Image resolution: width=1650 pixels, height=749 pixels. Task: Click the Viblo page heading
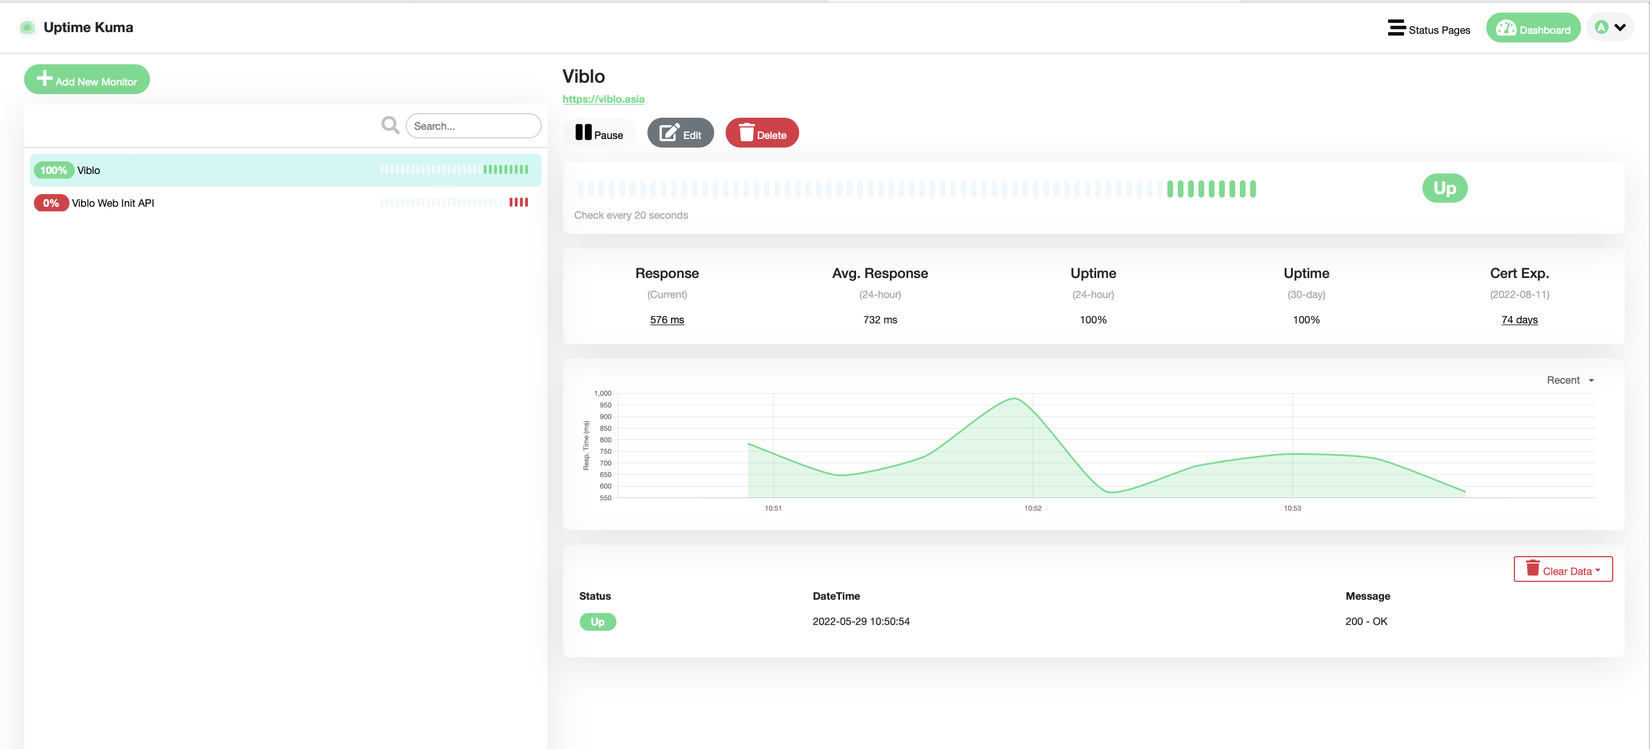[x=584, y=76]
